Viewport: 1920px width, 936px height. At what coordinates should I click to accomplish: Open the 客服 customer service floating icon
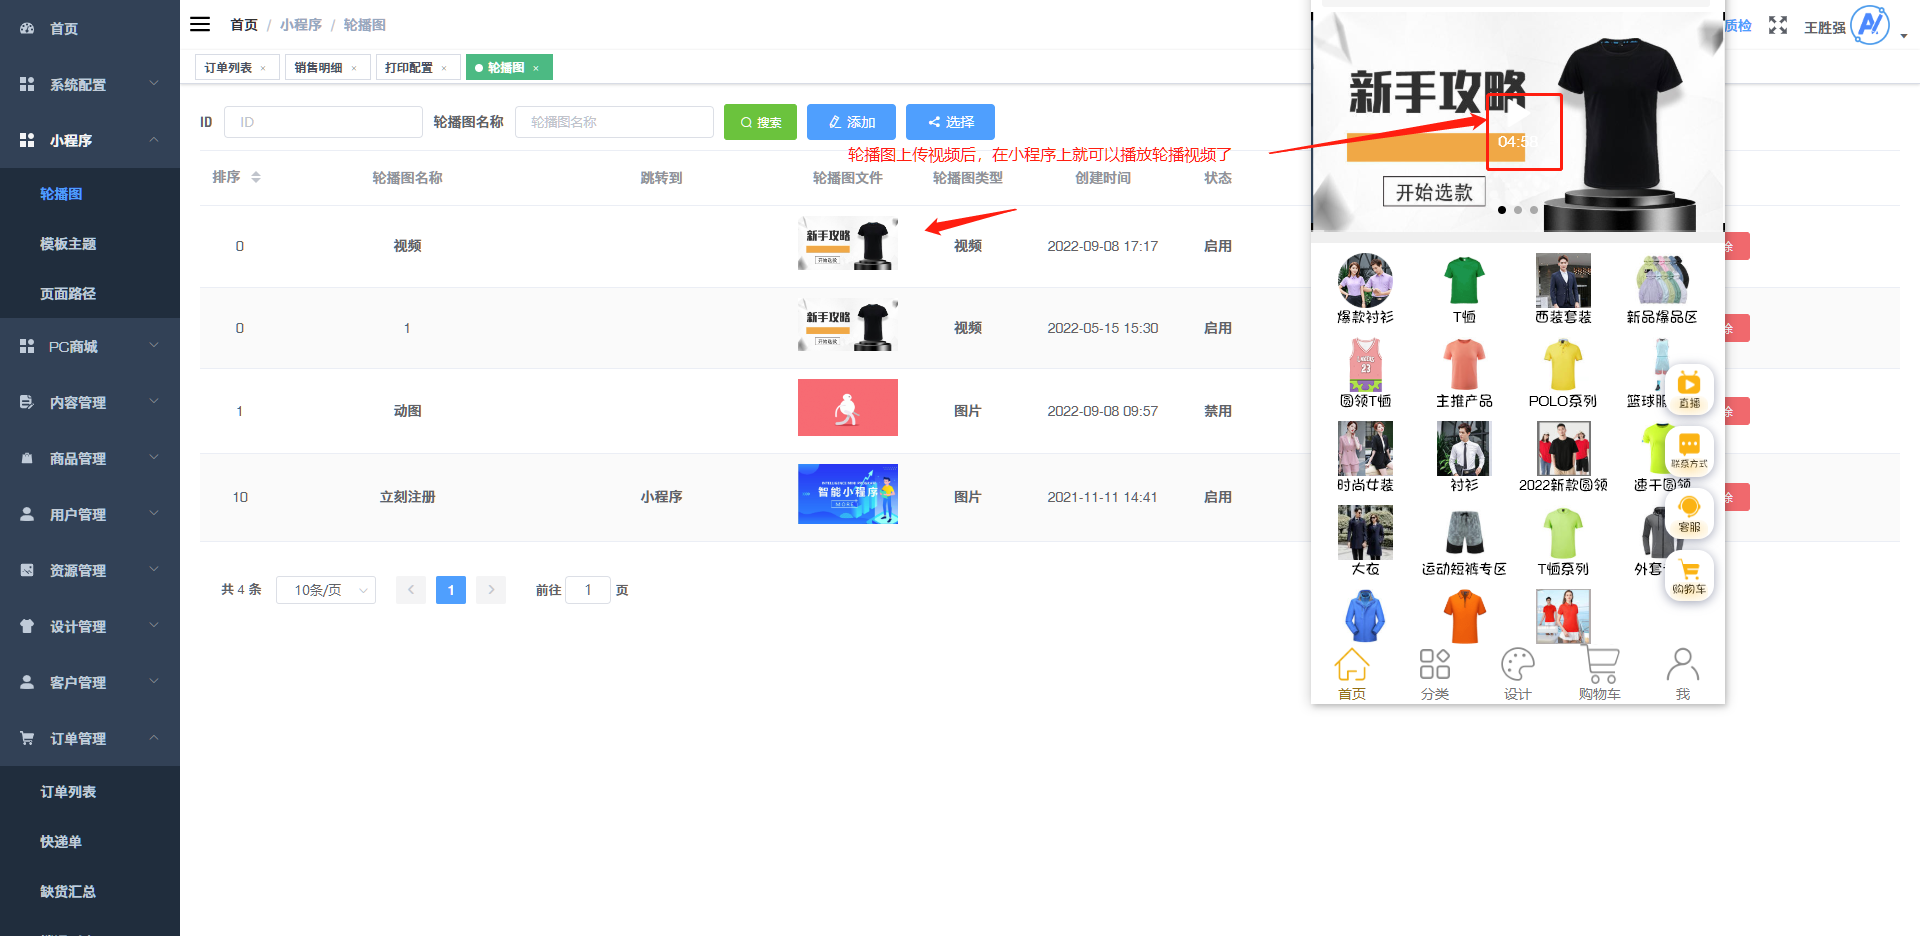tap(1690, 513)
